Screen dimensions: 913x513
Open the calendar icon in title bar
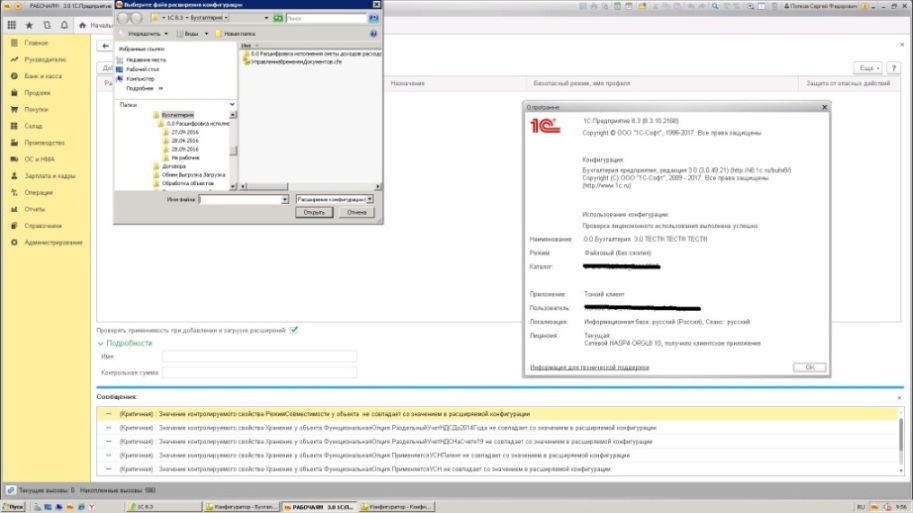tap(629, 6)
